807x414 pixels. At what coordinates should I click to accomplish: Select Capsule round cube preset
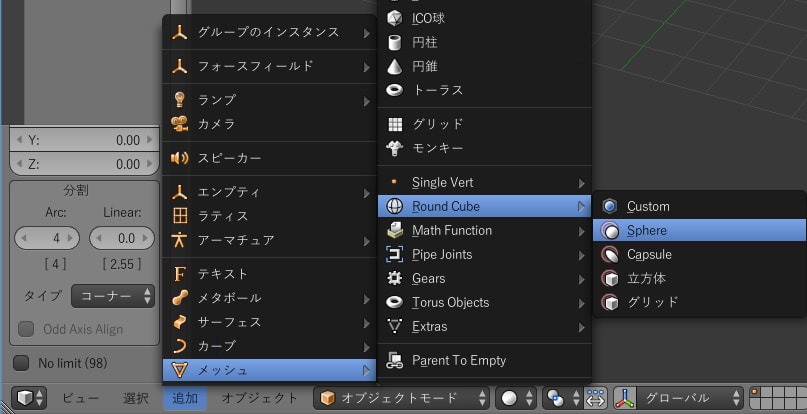coord(699,254)
